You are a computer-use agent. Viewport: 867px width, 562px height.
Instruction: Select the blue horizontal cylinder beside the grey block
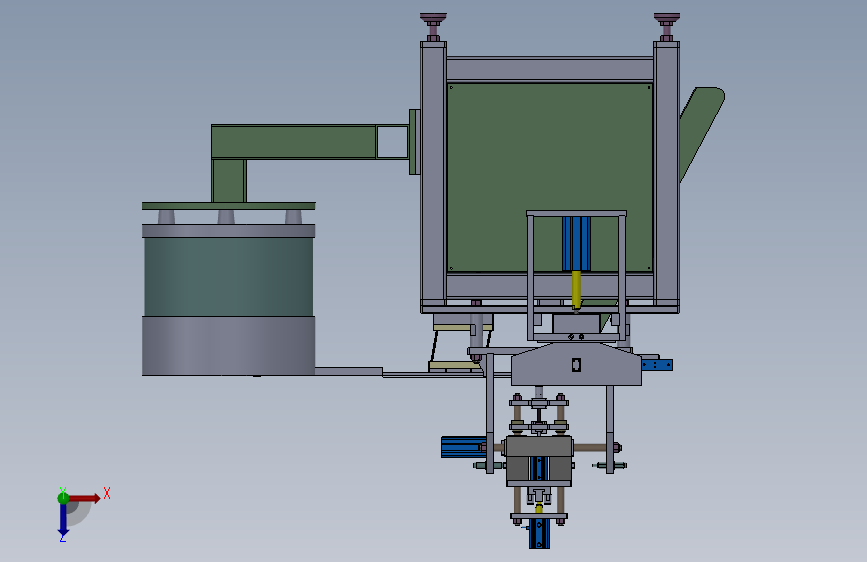click(x=463, y=447)
